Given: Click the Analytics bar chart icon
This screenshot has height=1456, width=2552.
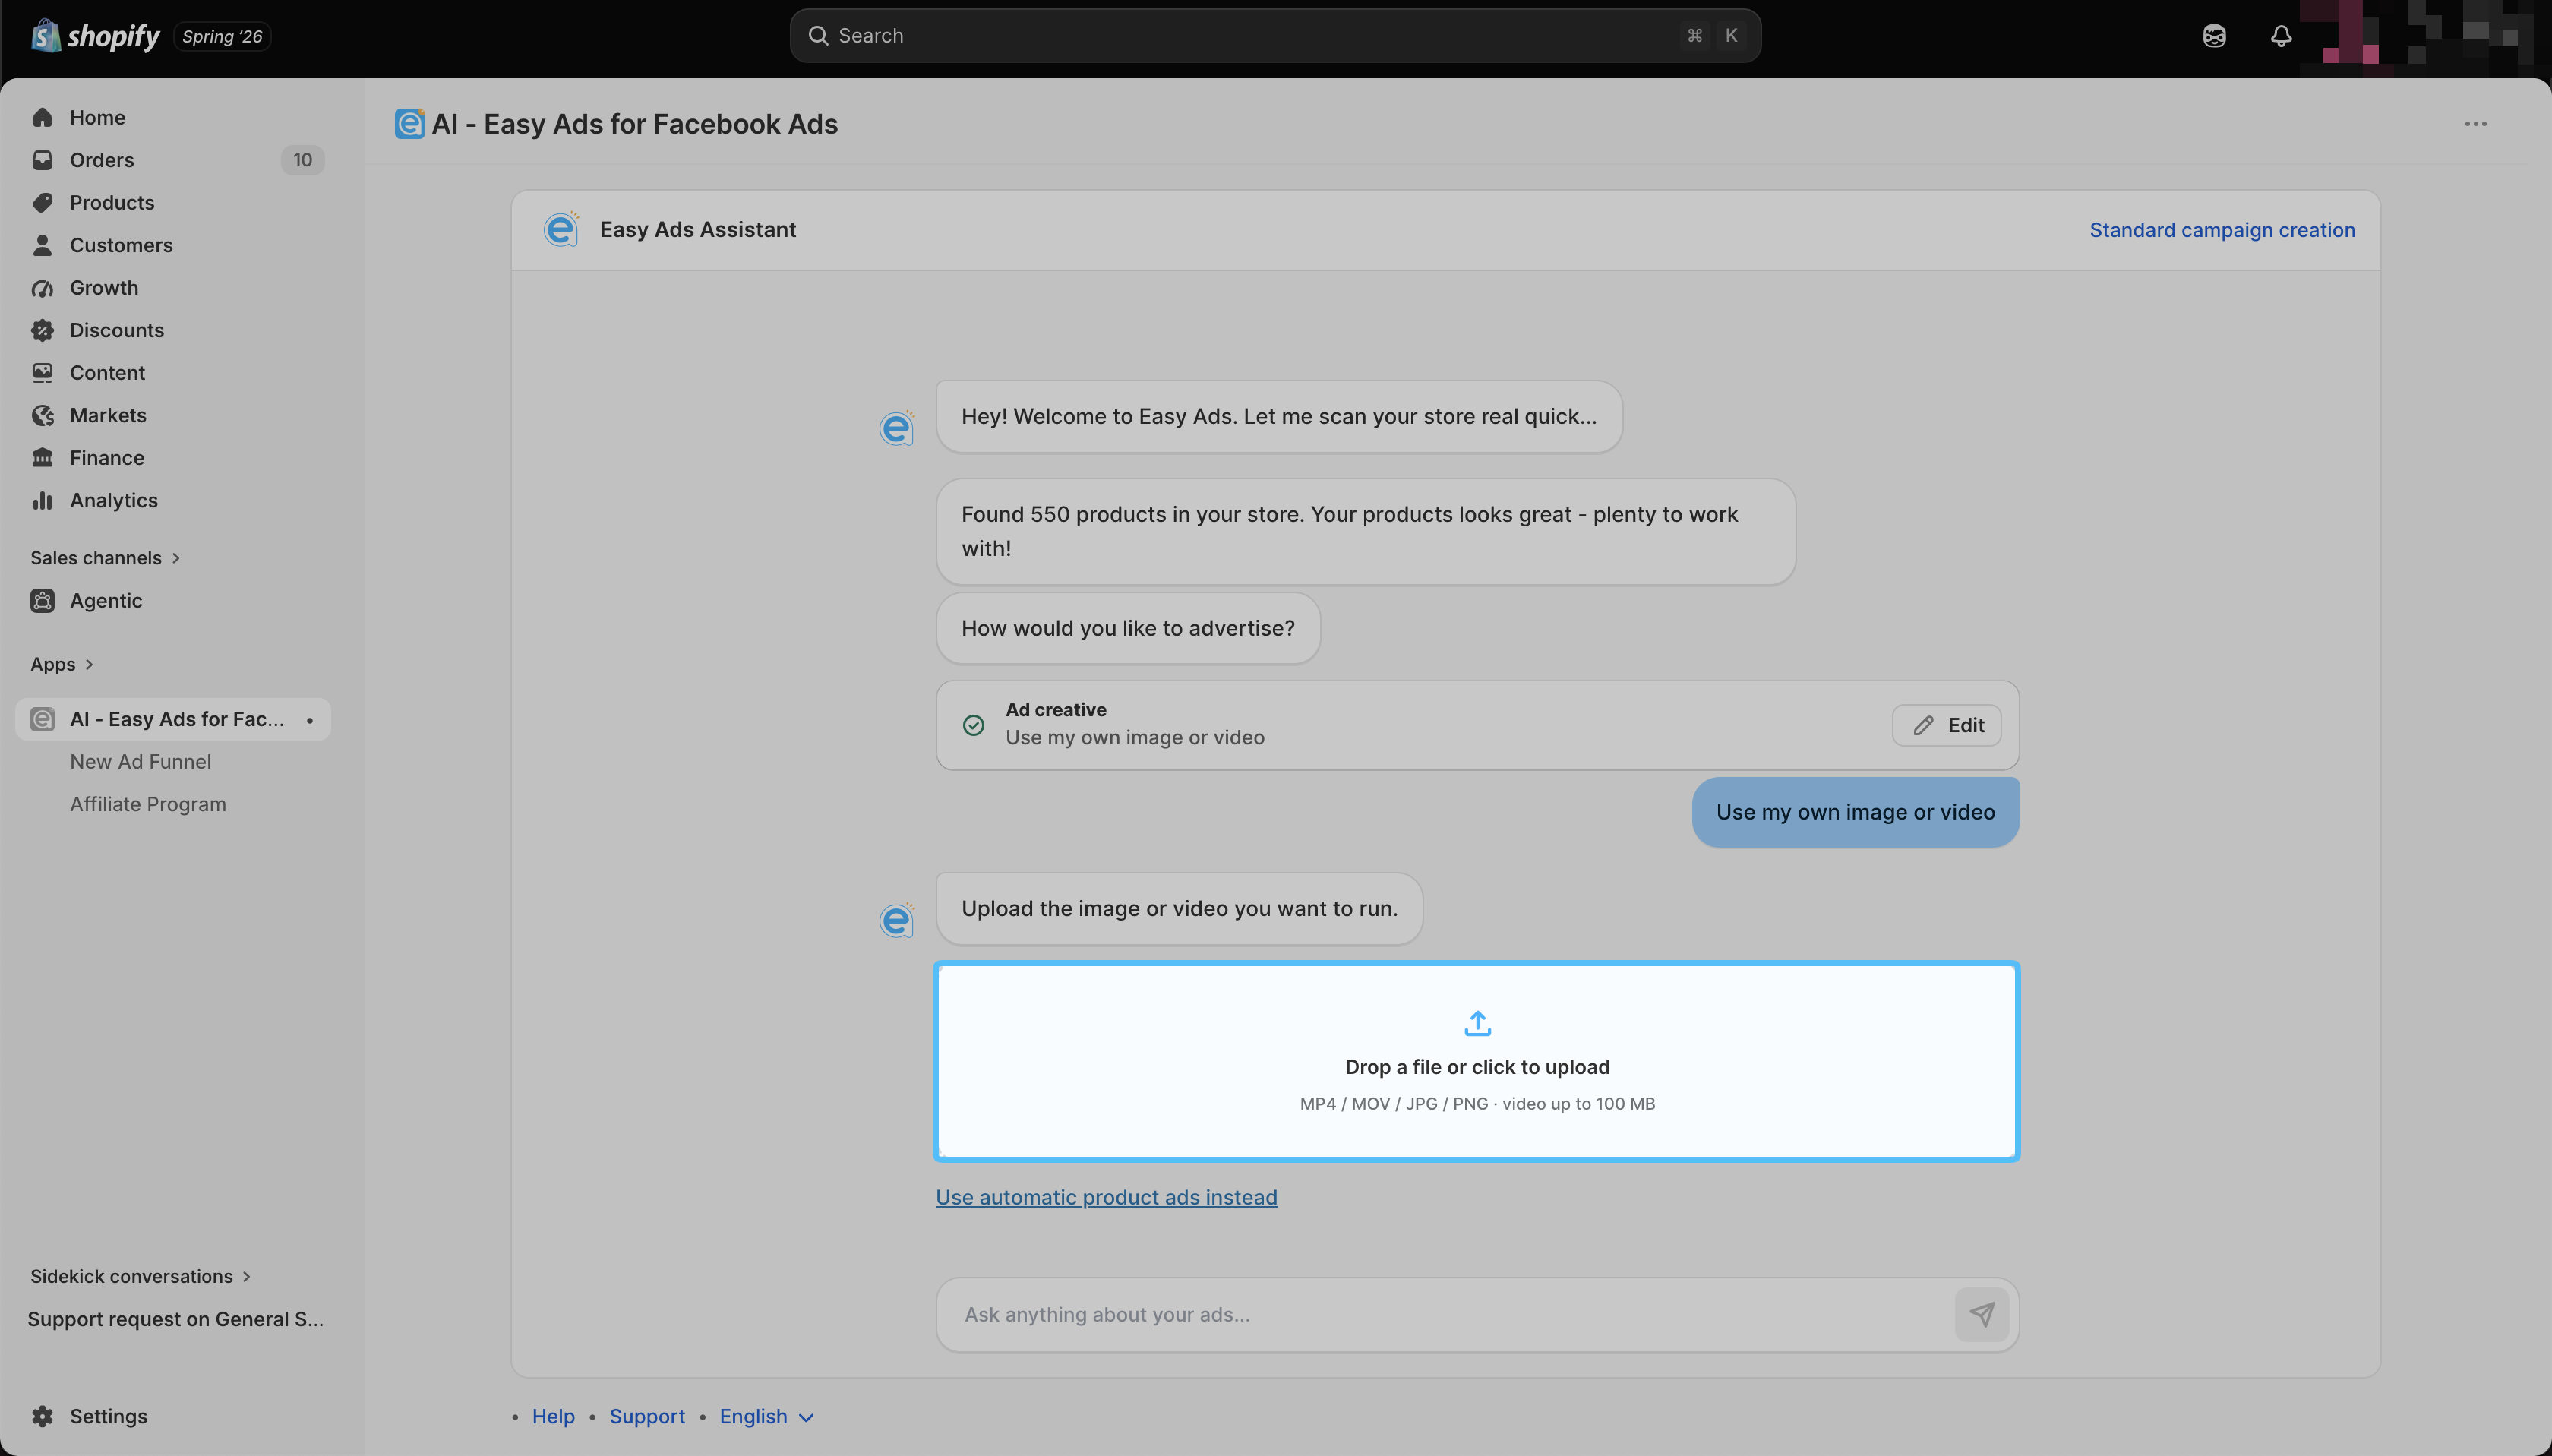Looking at the screenshot, I should [x=42, y=500].
